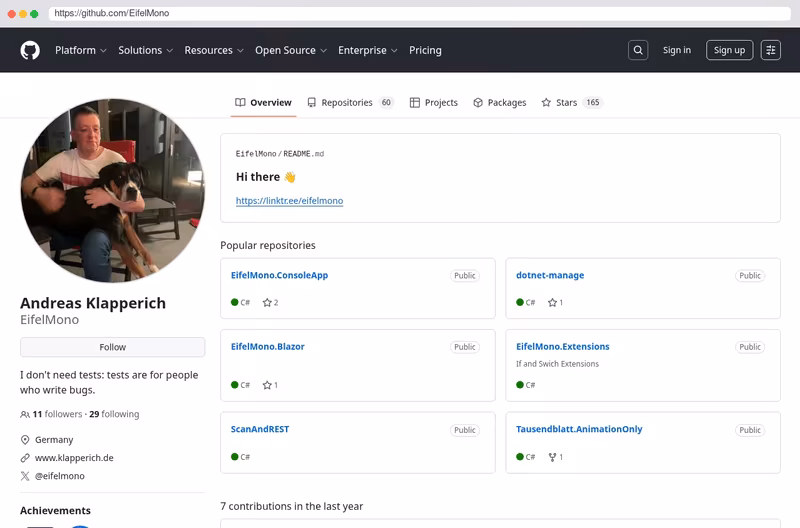Click the EifelMono link in README path
The width and height of the screenshot is (800, 528).
point(256,154)
